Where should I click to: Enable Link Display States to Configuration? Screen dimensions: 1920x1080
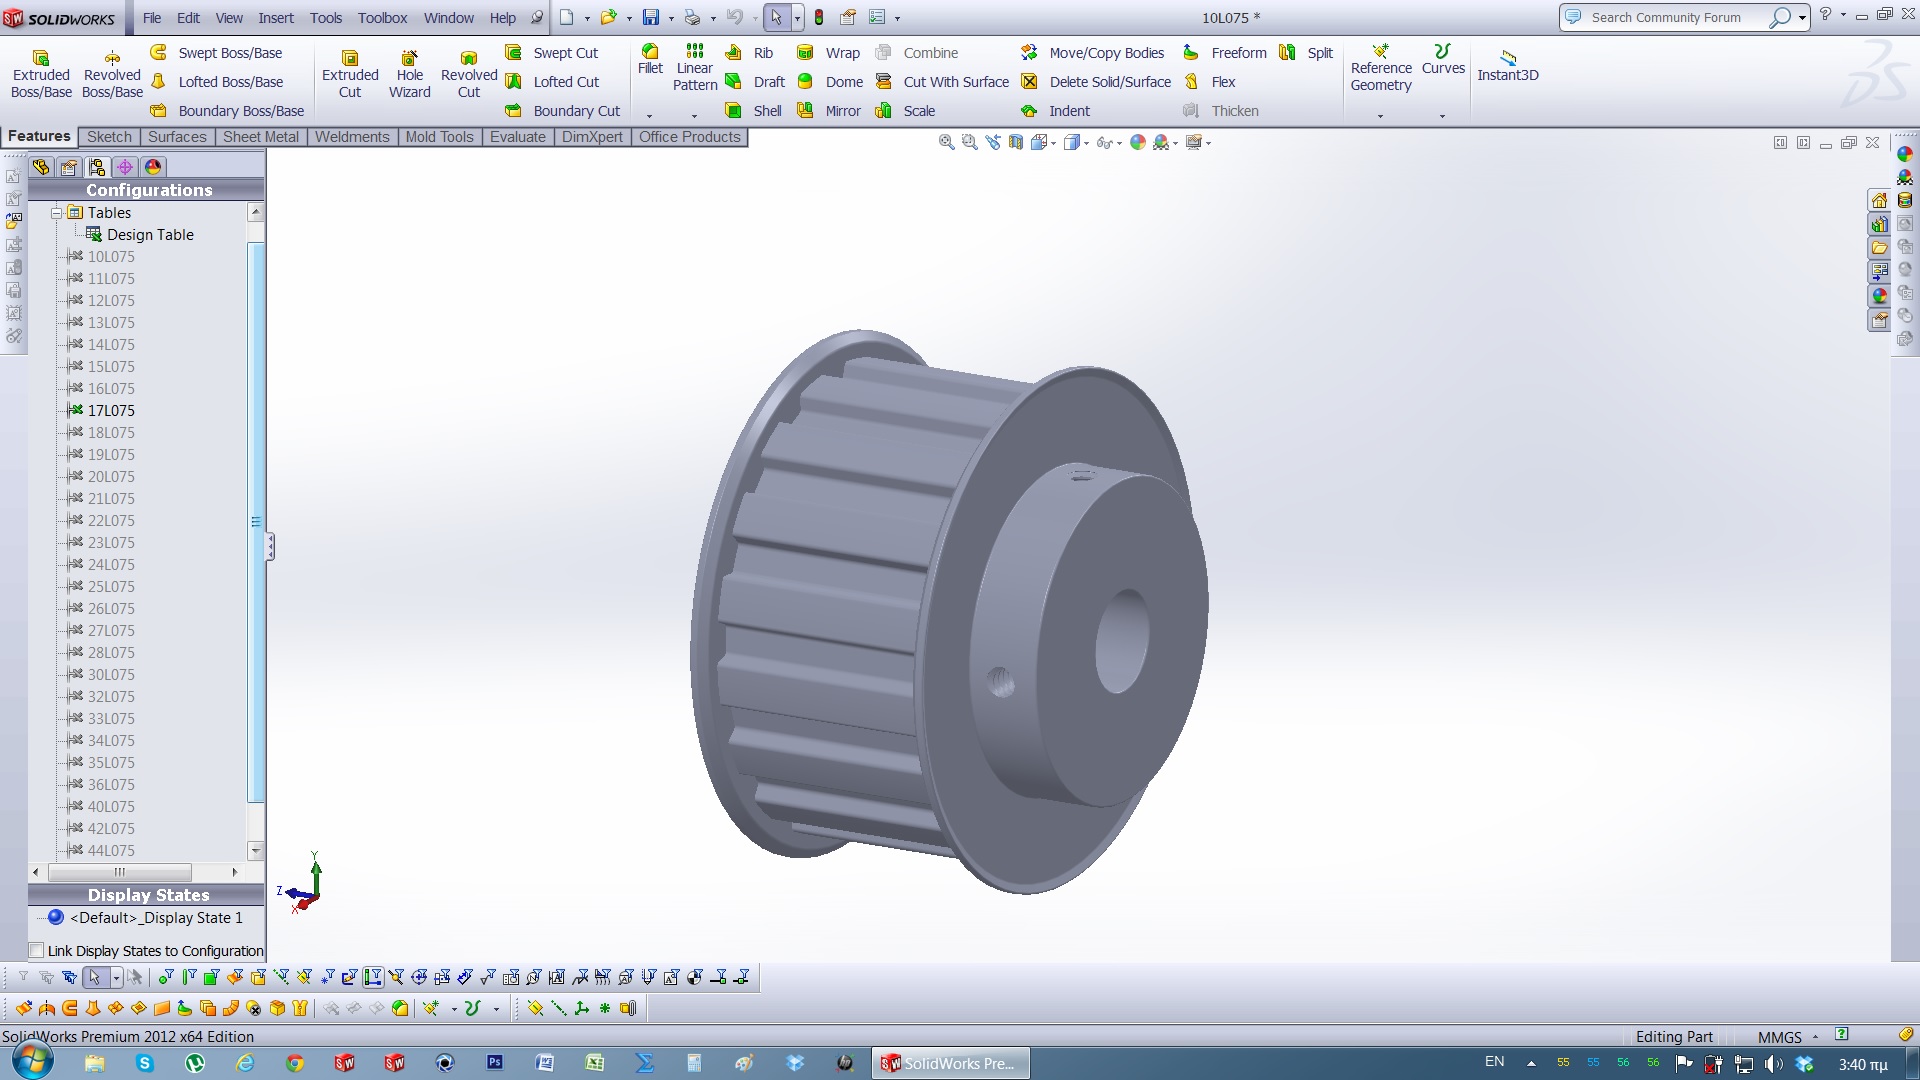click(37, 951)
